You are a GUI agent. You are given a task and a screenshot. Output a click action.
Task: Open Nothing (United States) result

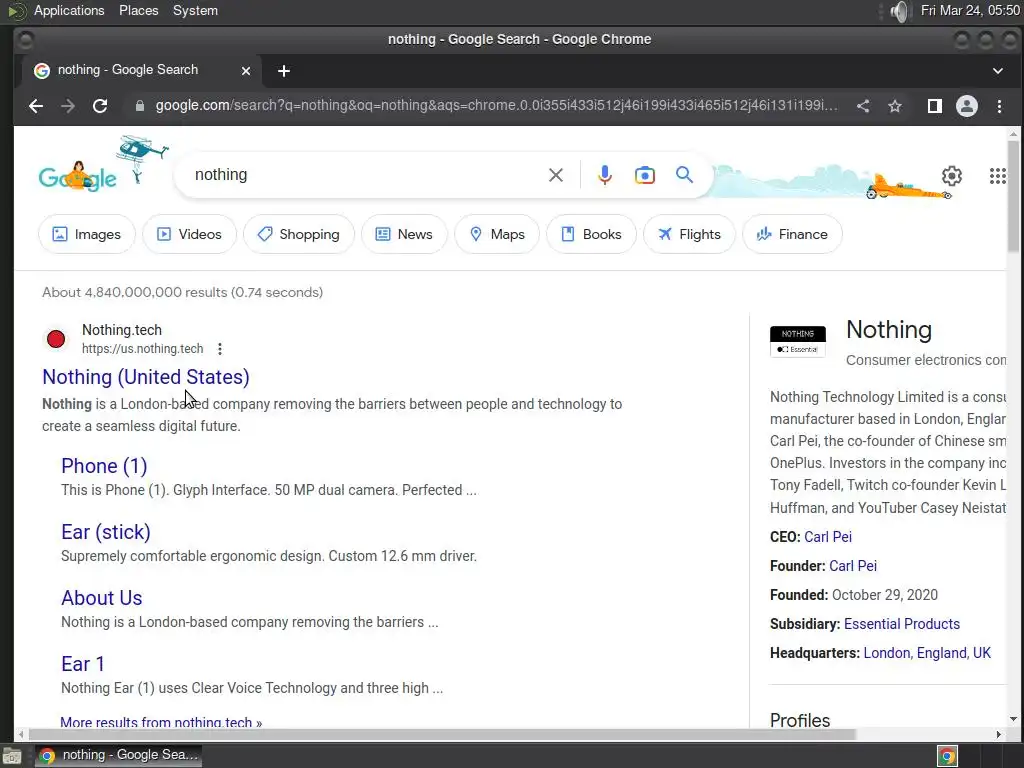(146, 377)
